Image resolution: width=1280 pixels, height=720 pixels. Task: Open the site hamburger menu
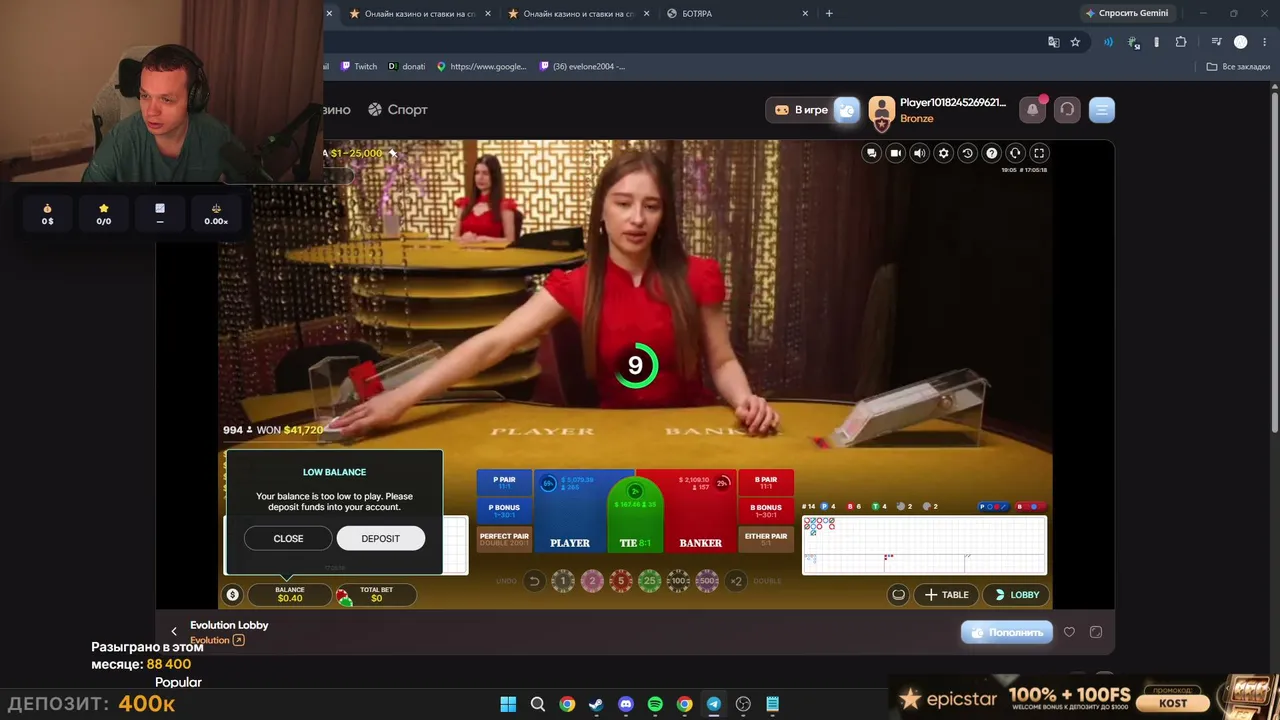click(x=1102, y=110)
